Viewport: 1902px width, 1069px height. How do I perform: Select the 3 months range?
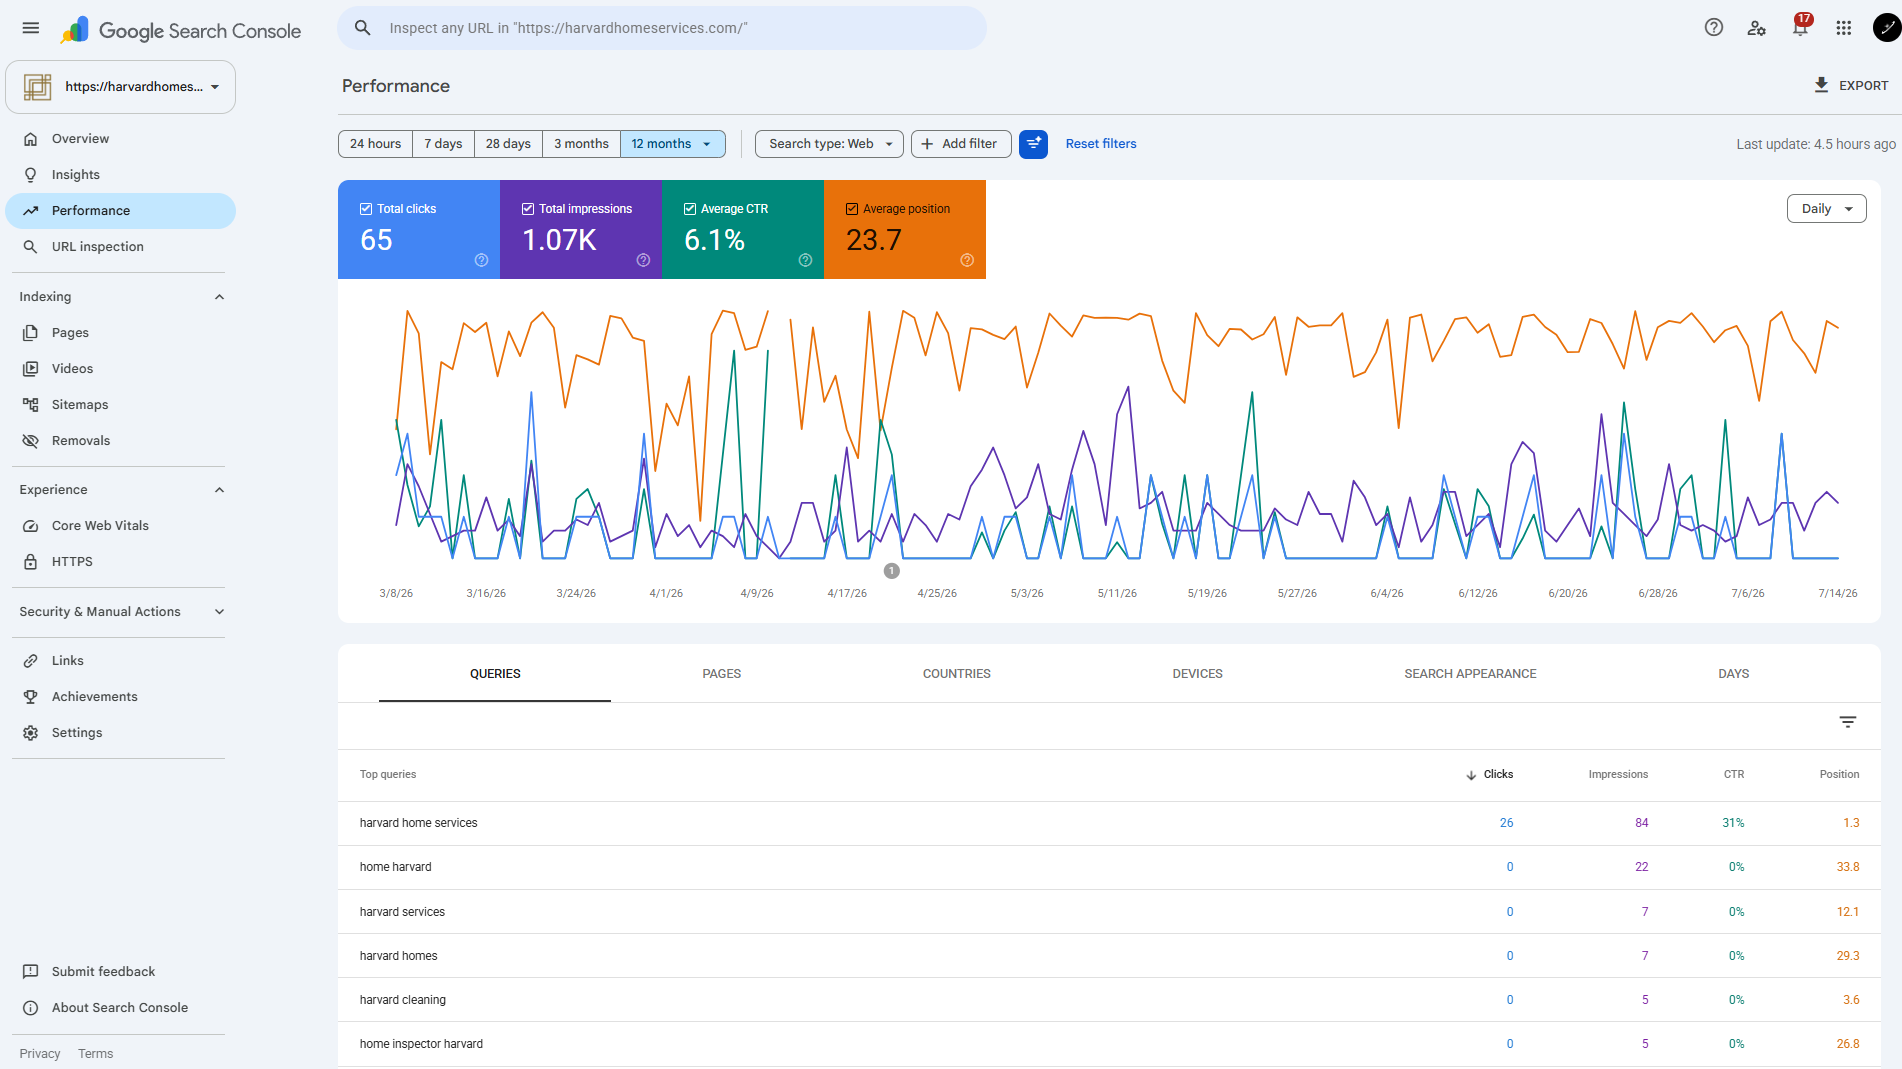pos(581,144)
